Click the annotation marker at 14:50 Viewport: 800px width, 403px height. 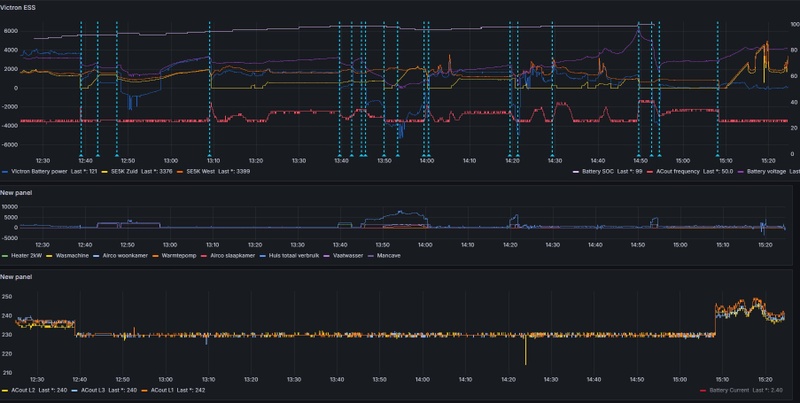click(x=638, y=155)
